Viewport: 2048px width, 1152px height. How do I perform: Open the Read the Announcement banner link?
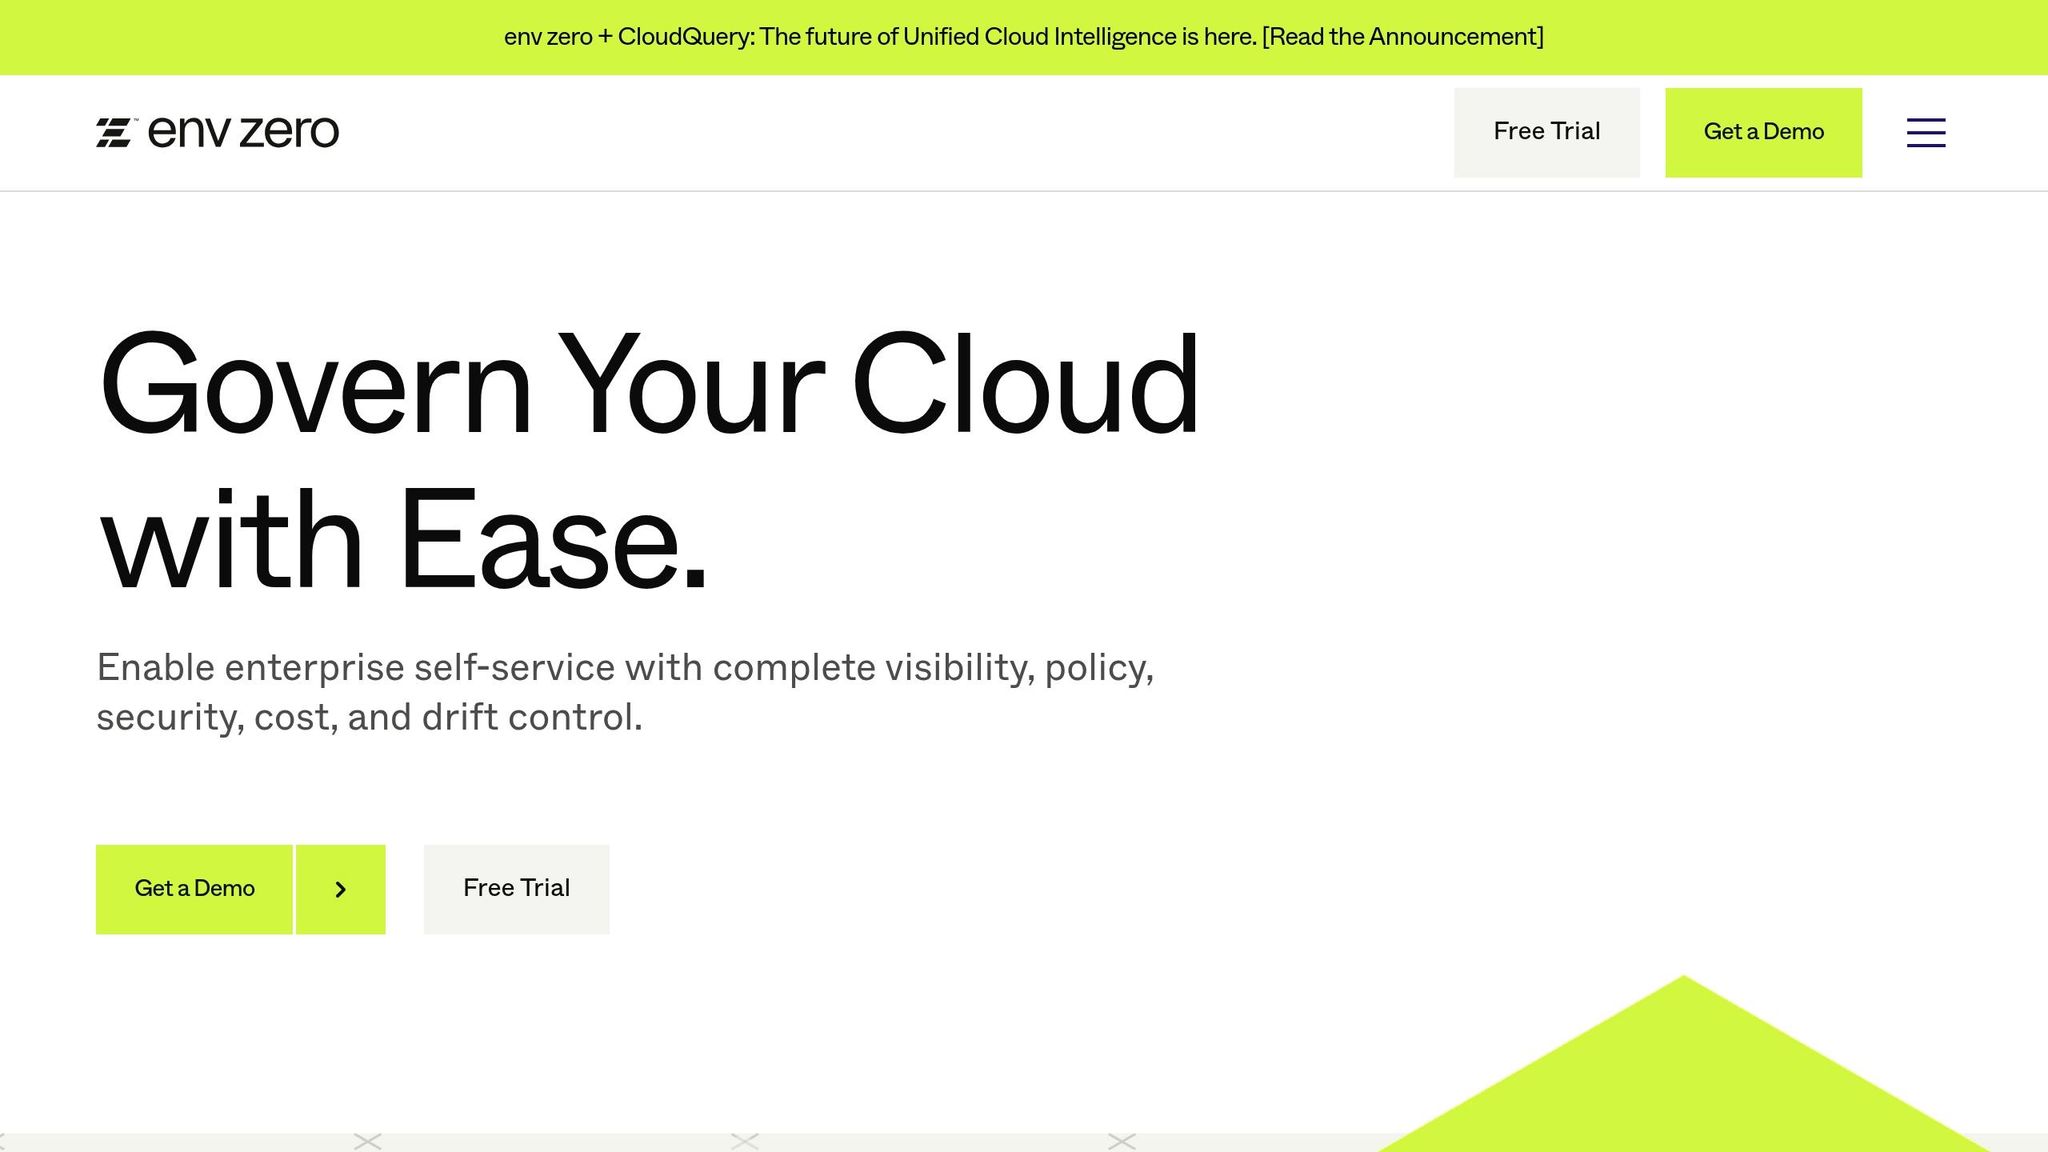point(1403,37)
